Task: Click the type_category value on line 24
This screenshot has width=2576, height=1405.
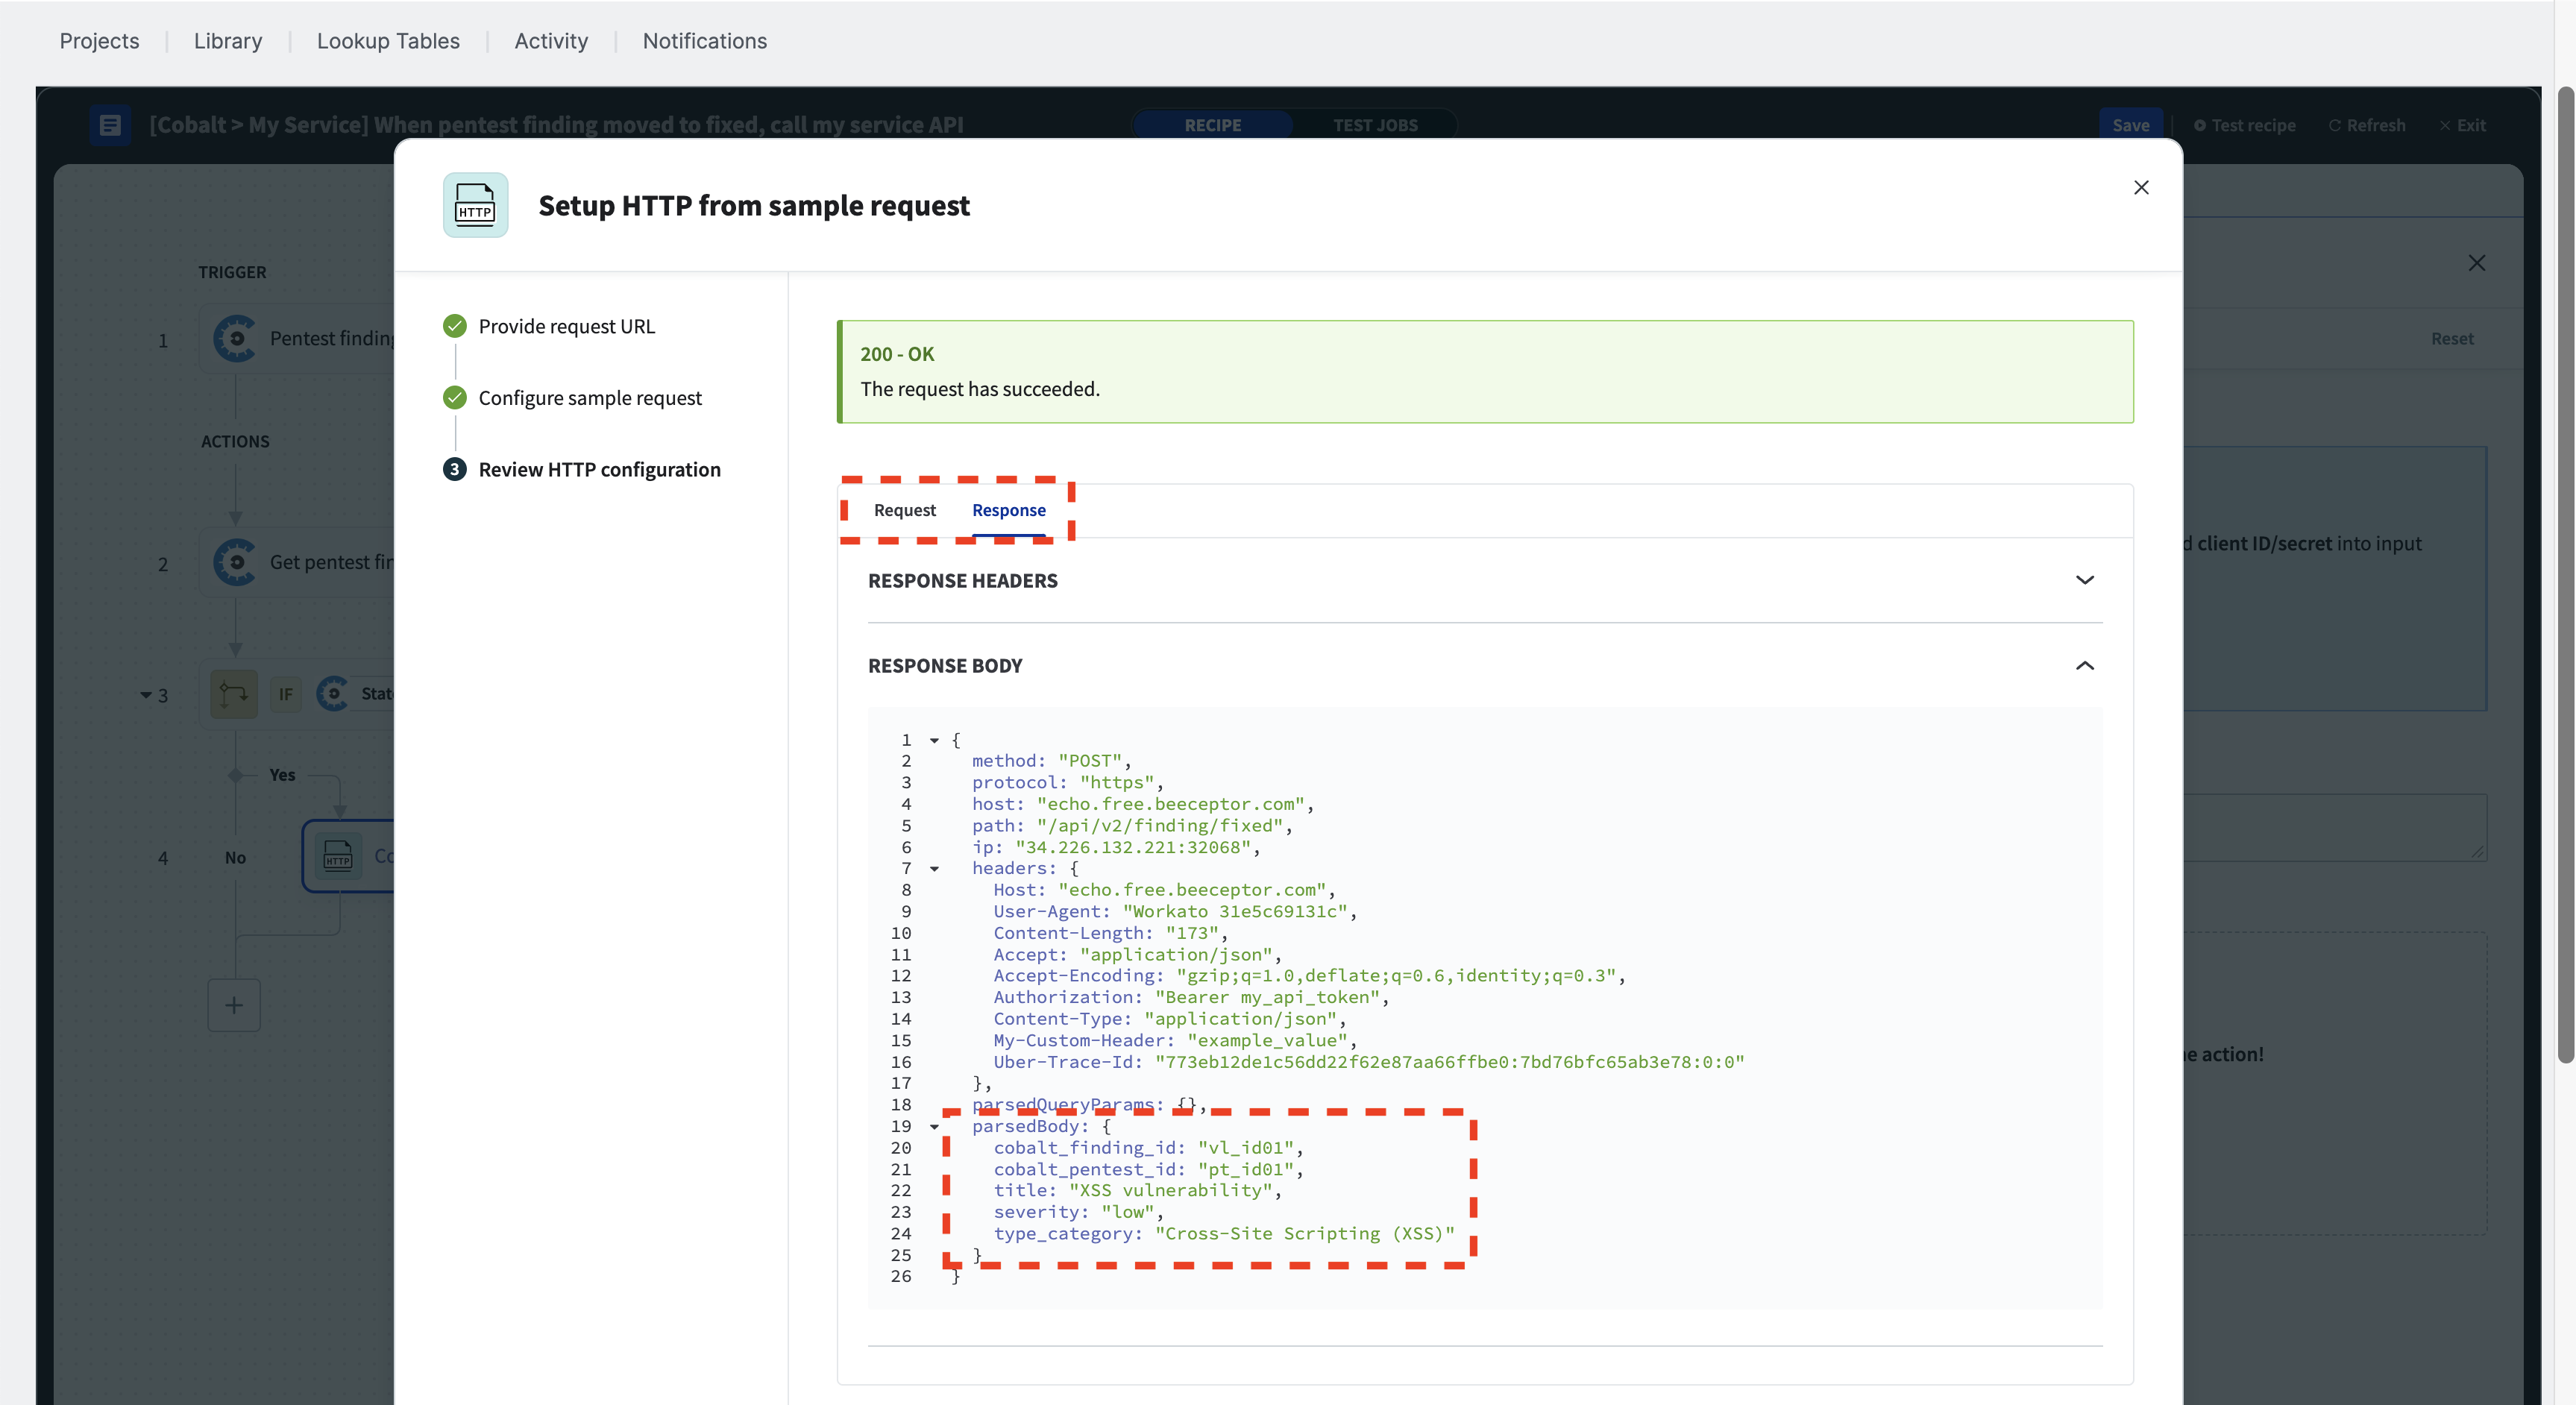Action: 1304,1234
